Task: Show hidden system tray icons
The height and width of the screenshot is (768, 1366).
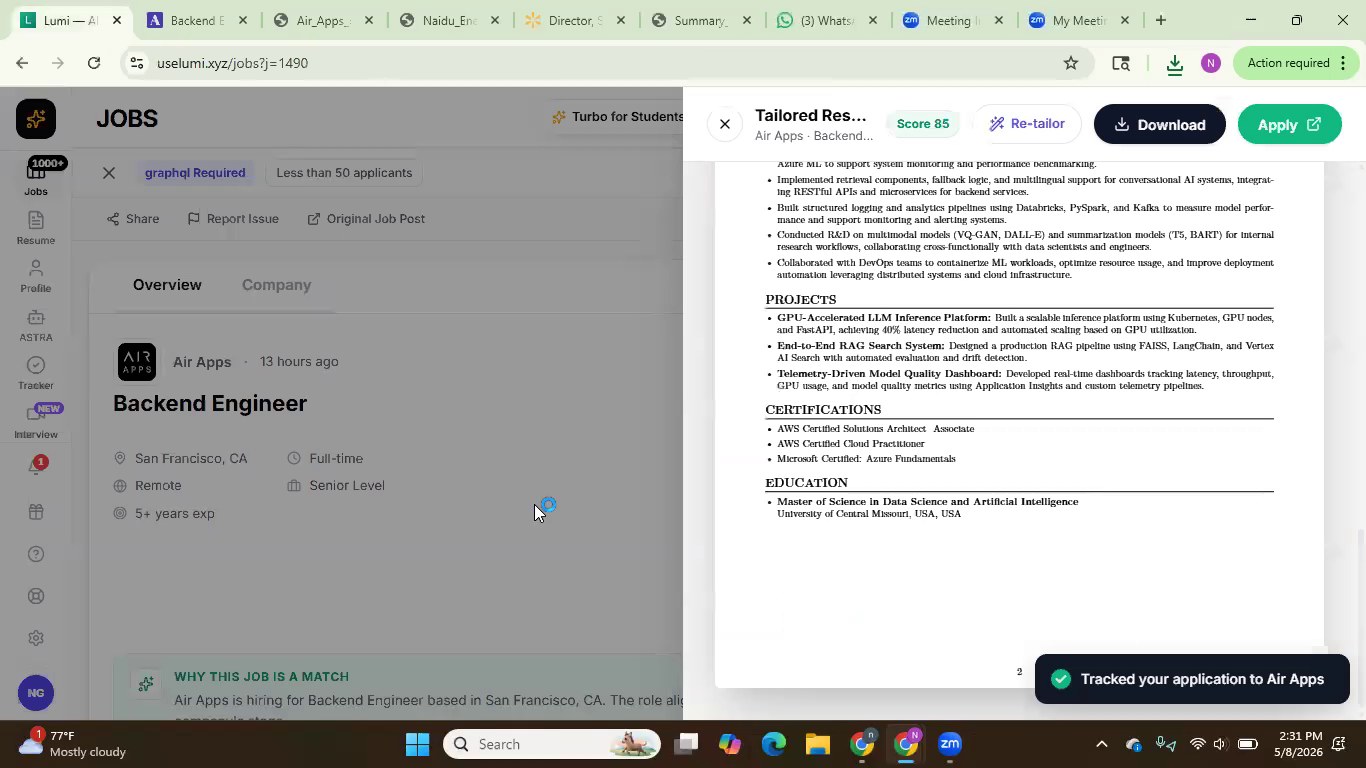Action: tap(1102, 744)
